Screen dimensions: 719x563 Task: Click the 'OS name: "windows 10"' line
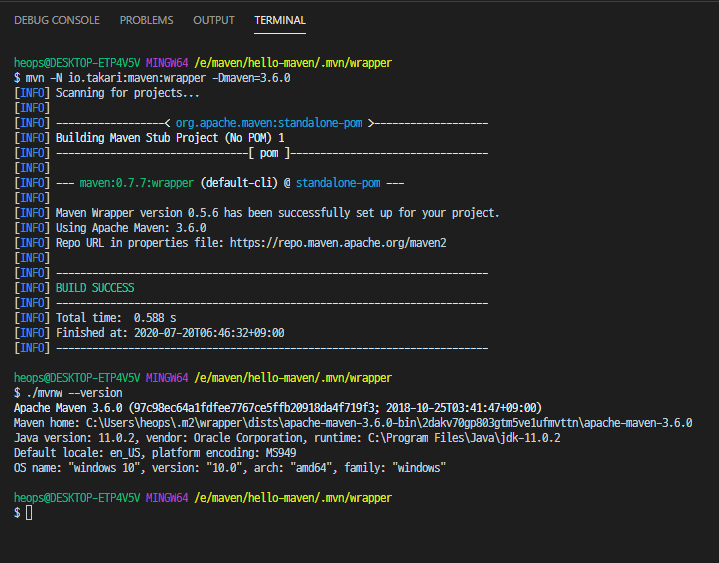coord(230,468)
